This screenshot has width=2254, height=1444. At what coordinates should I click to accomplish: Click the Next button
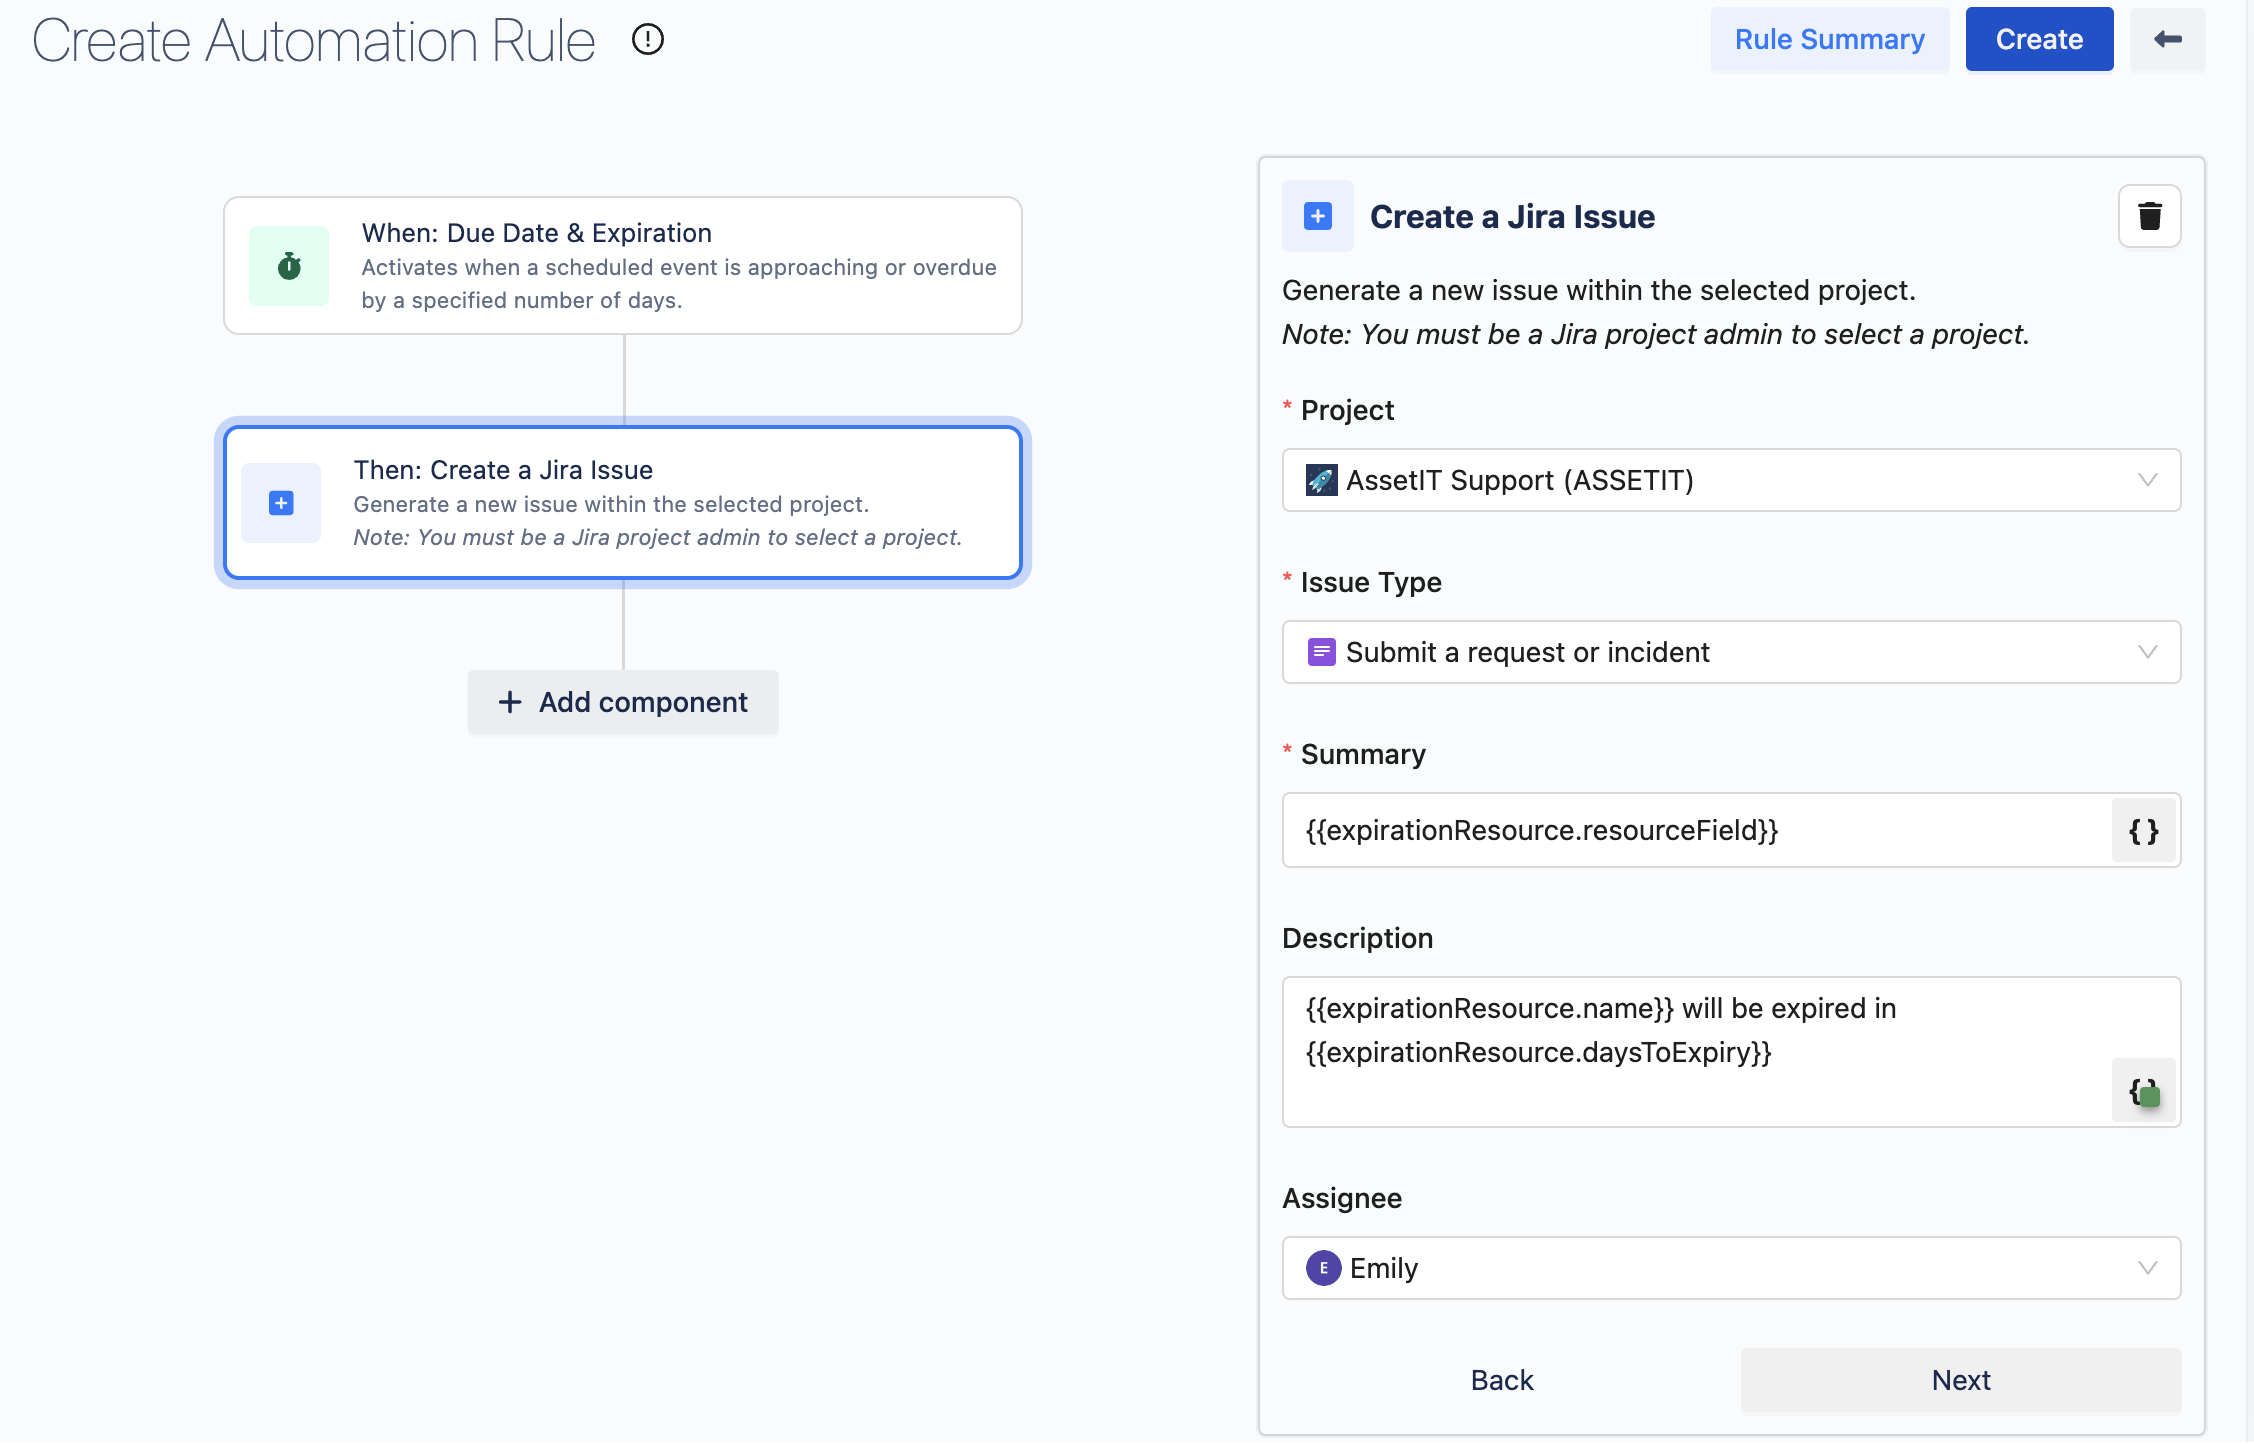point(1960,1381)
